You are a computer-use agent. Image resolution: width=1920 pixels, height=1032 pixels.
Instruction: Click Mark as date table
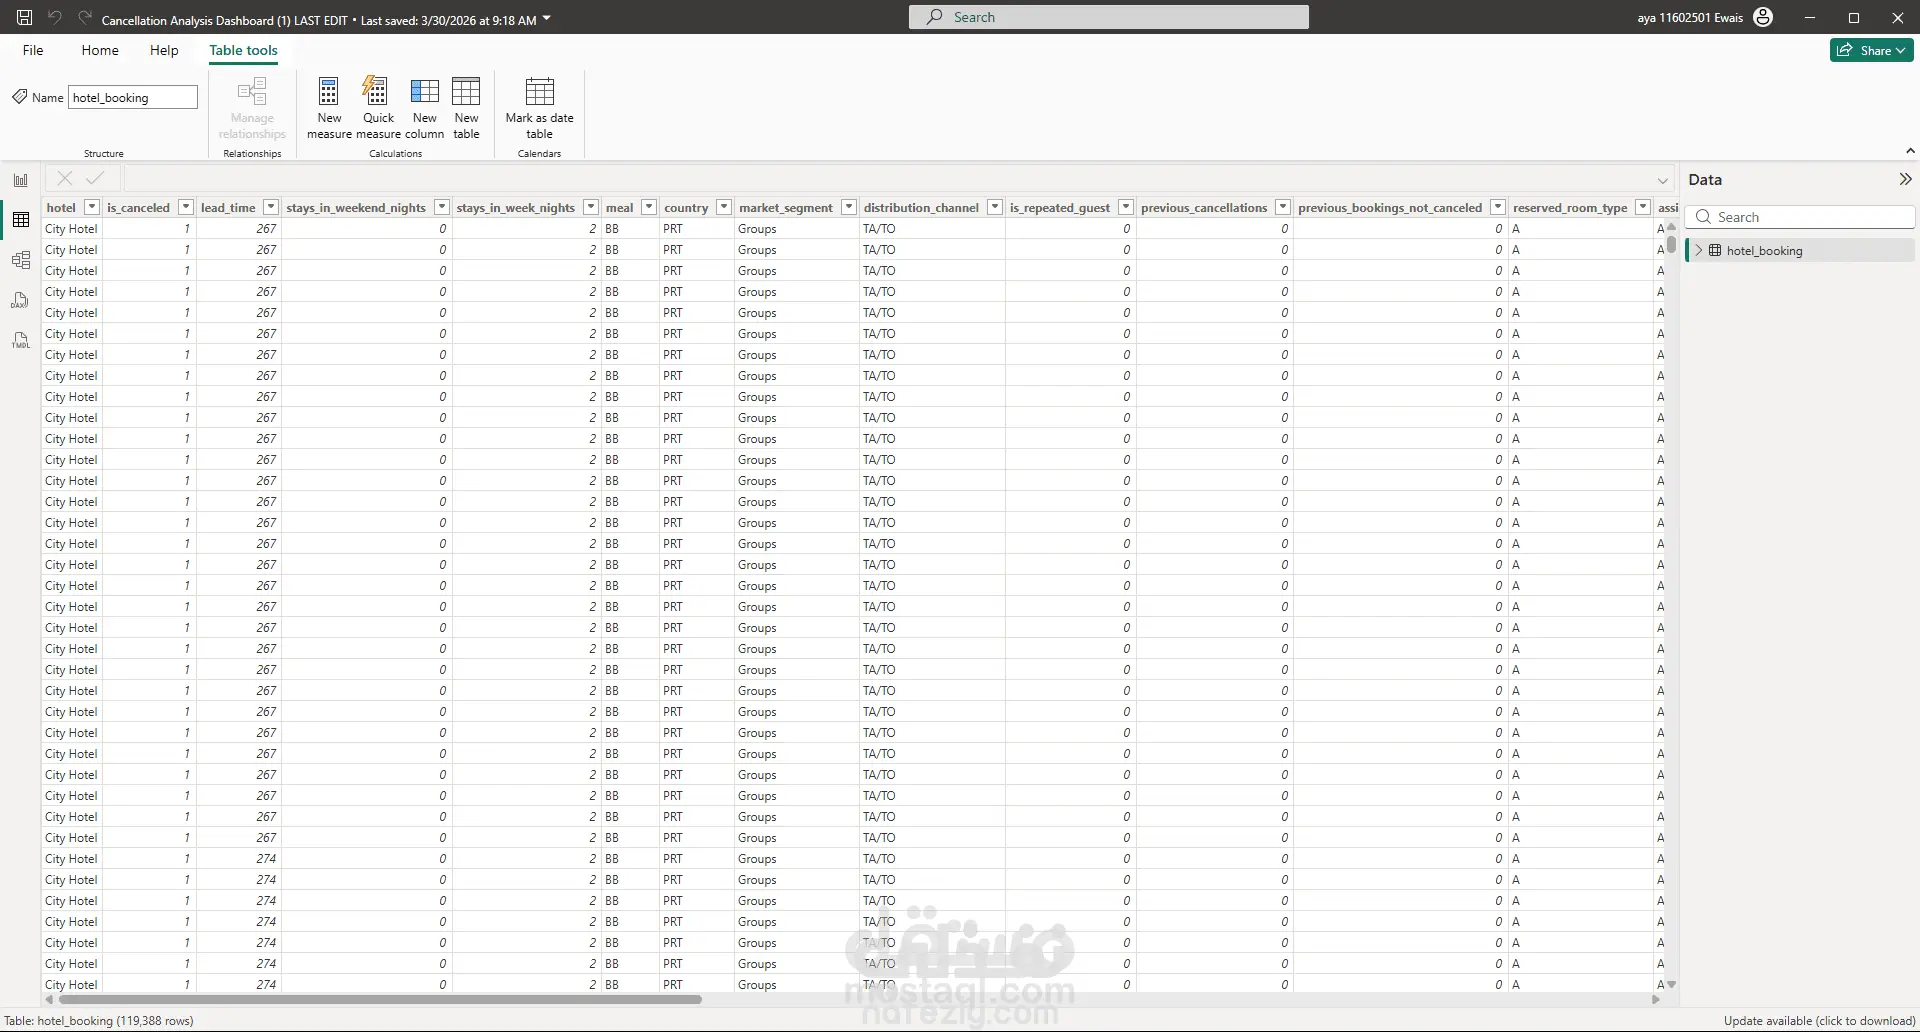tap(539, 108)
